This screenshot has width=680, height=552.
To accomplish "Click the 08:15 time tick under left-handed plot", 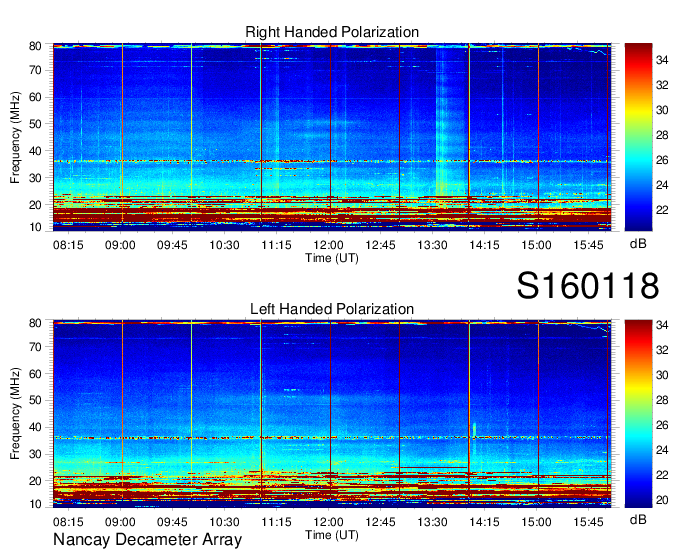I will 68,522.
